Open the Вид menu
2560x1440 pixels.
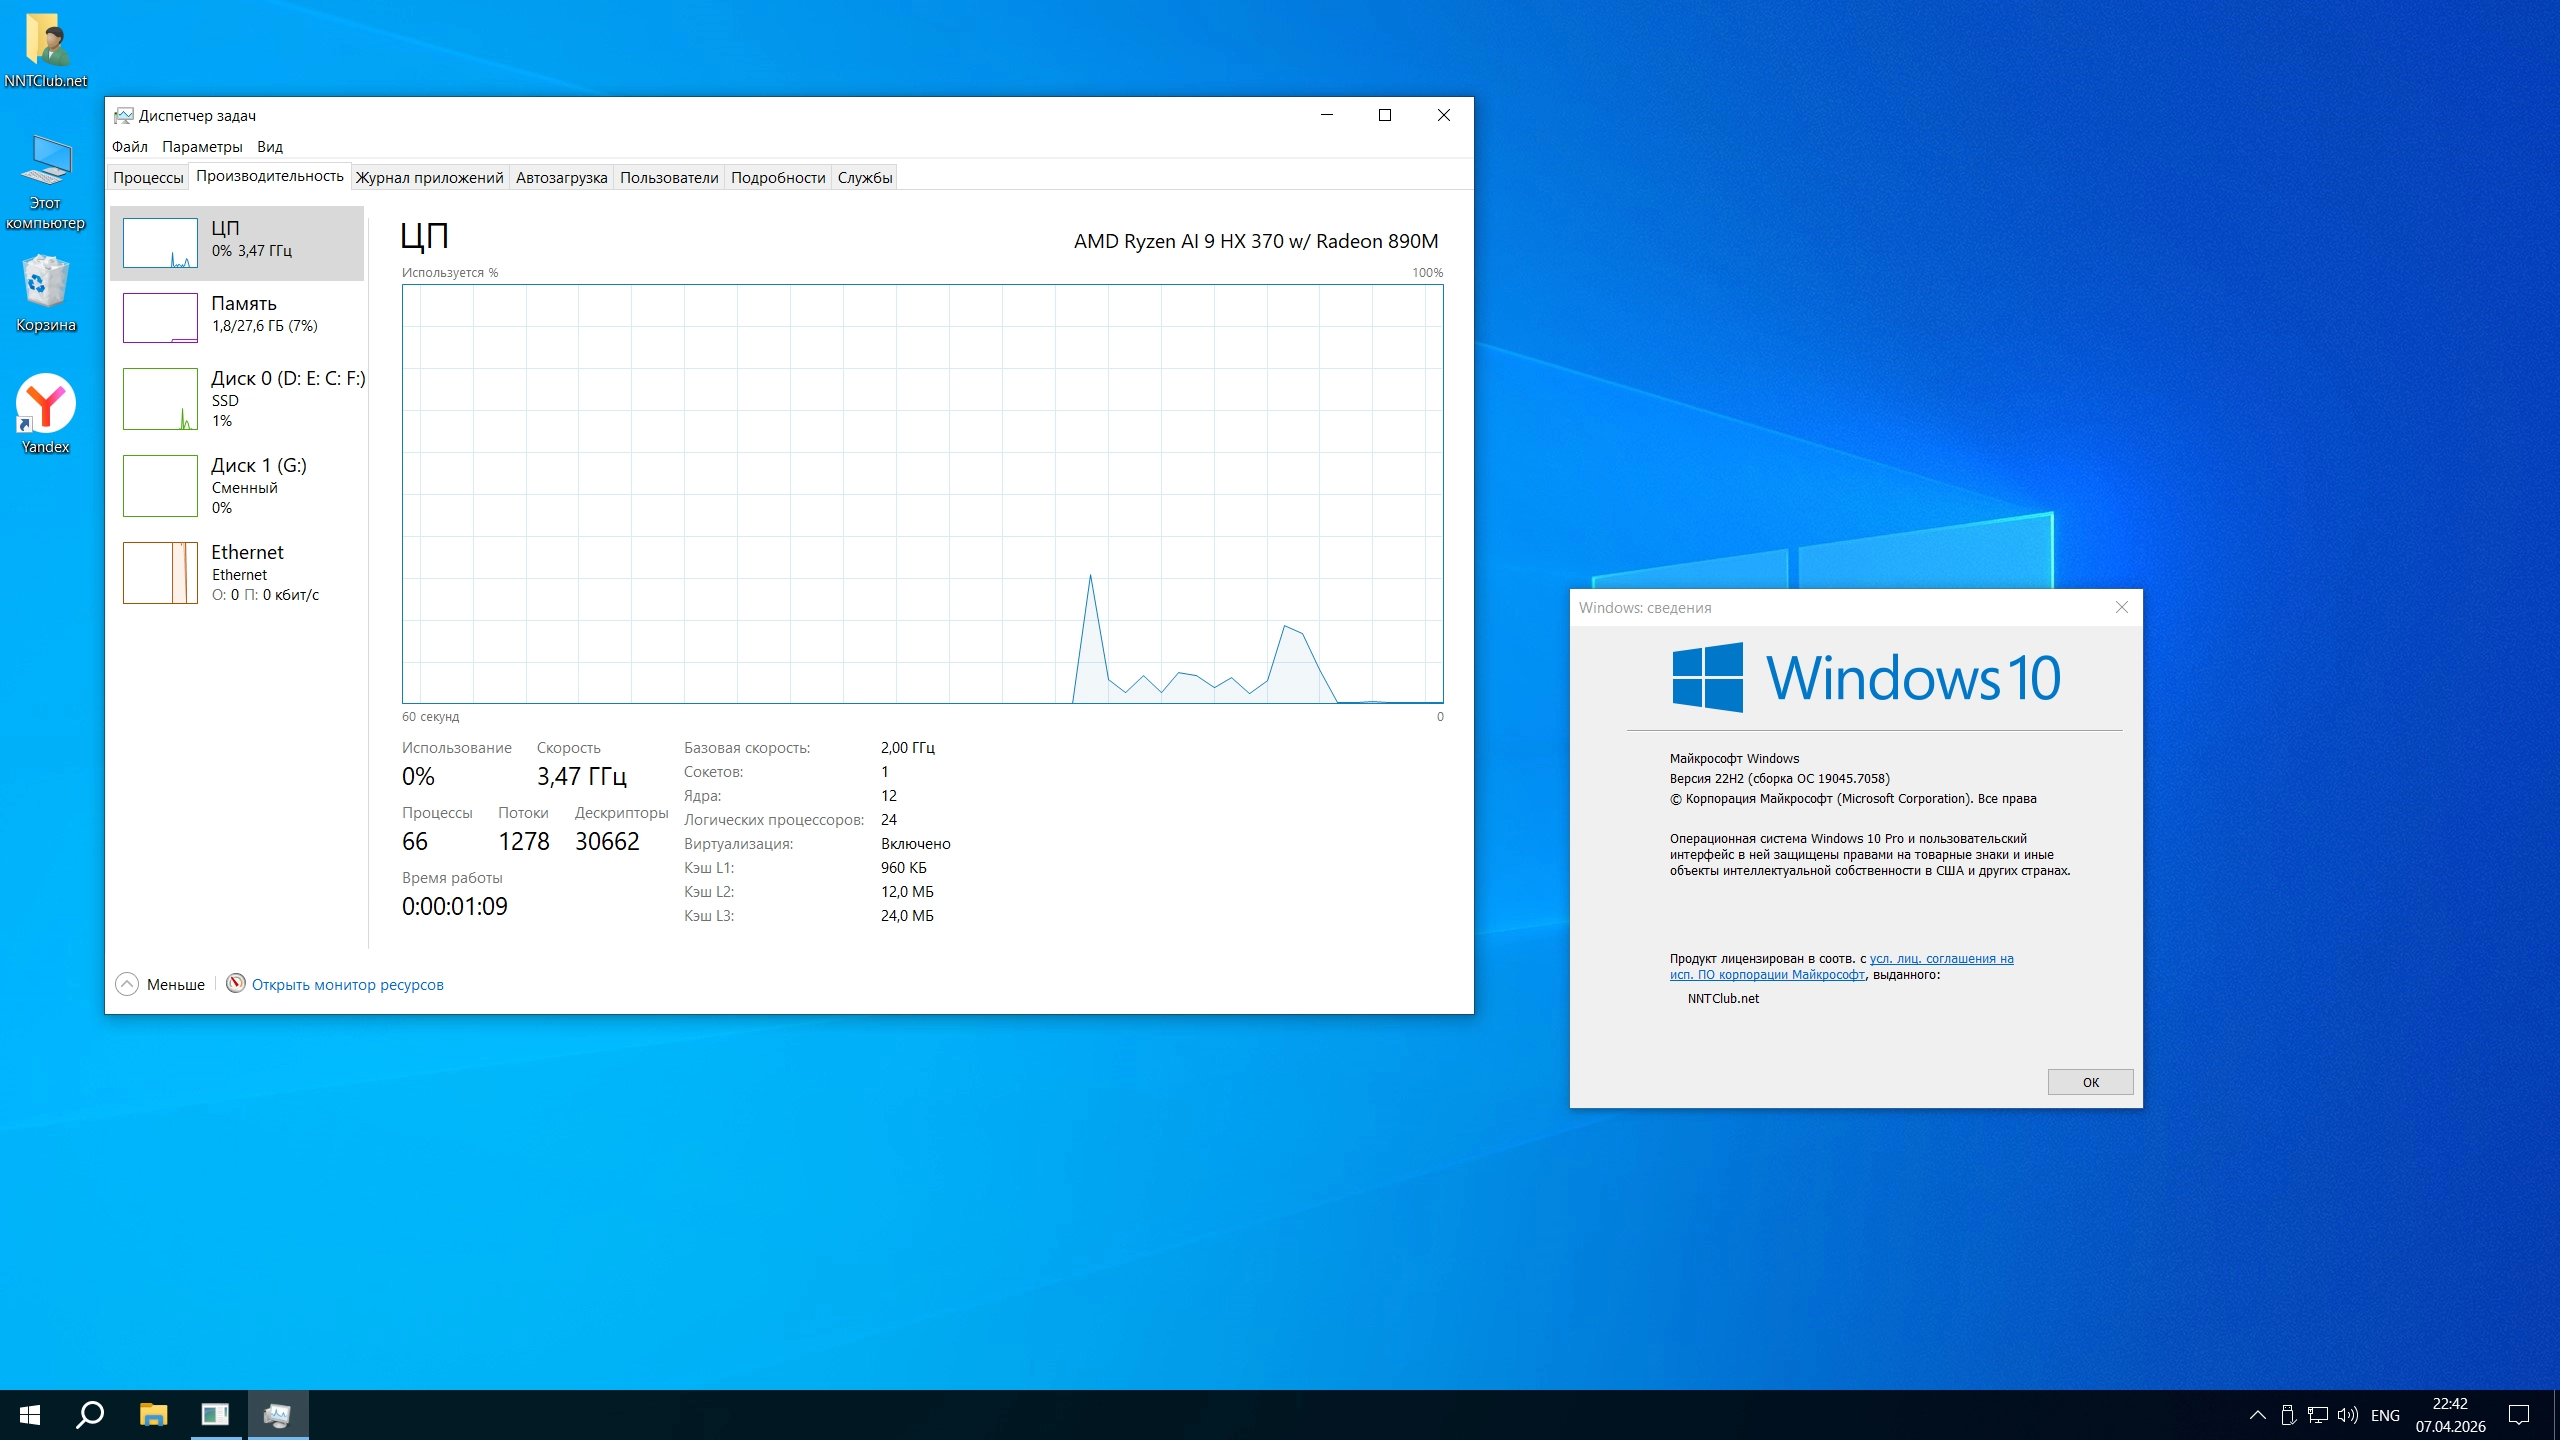coord(269,146)
